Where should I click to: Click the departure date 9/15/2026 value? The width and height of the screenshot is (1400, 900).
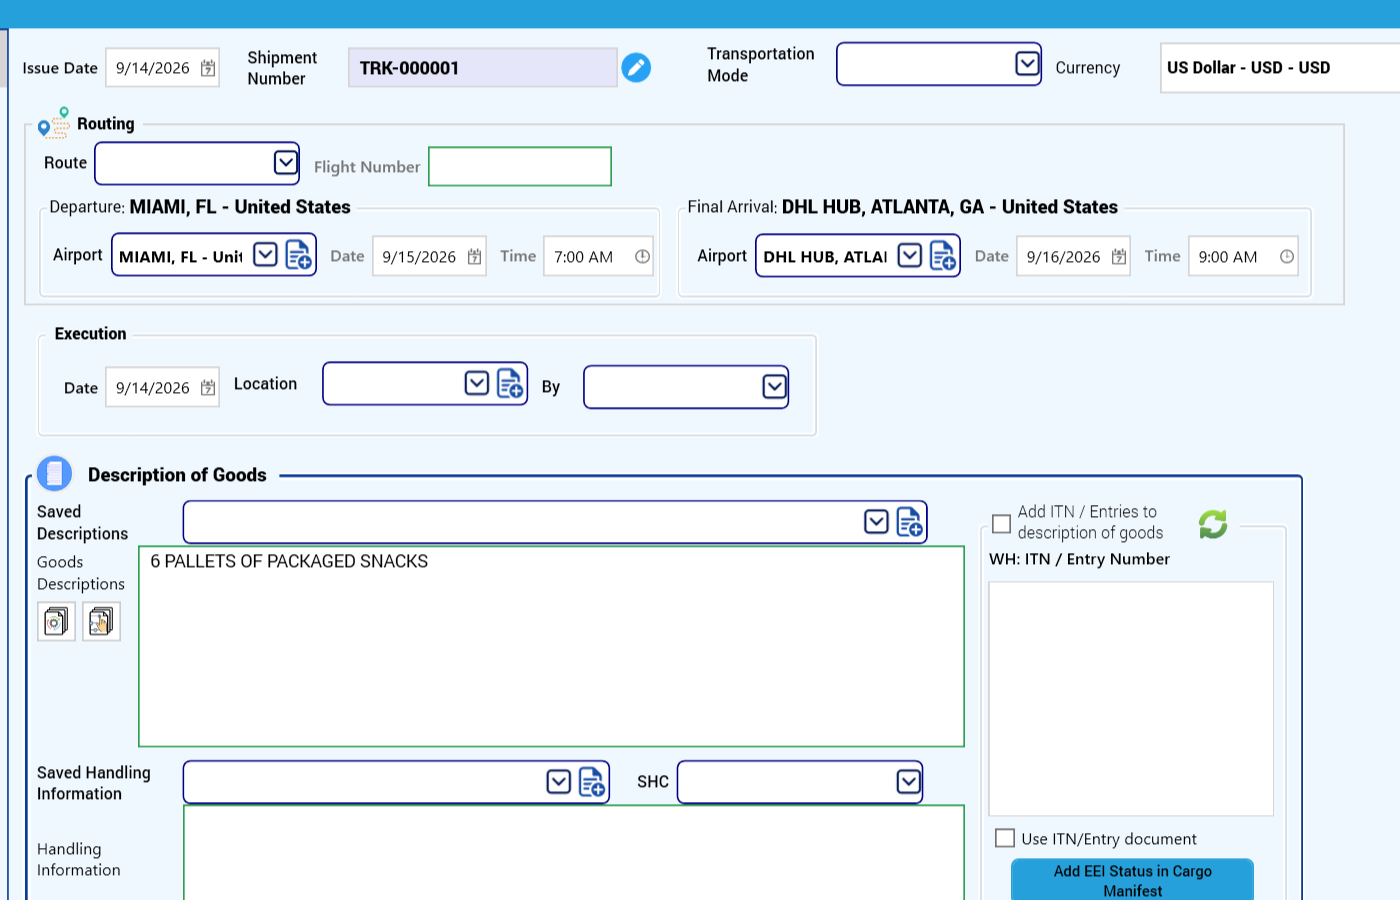point(419,257)
